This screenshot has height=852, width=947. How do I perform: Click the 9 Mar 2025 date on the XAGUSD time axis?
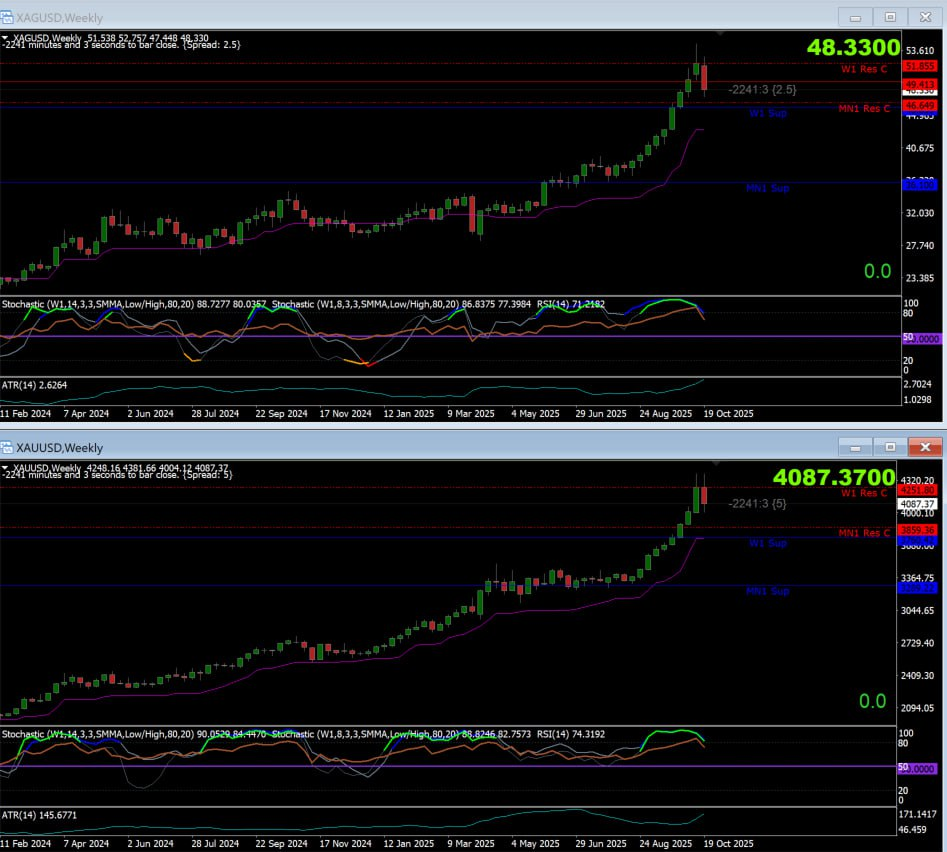470,414
